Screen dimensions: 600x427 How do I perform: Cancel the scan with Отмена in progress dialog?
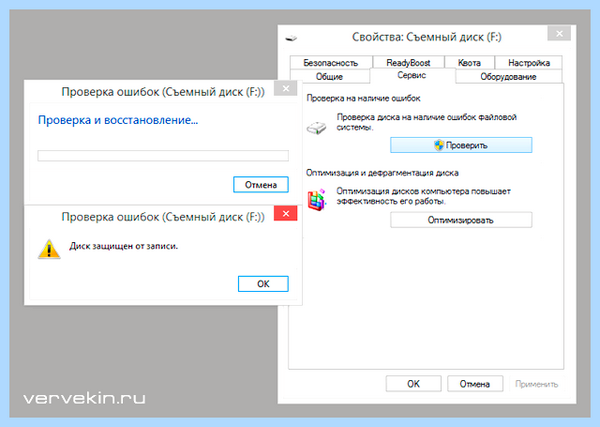(x=261, y=185)
